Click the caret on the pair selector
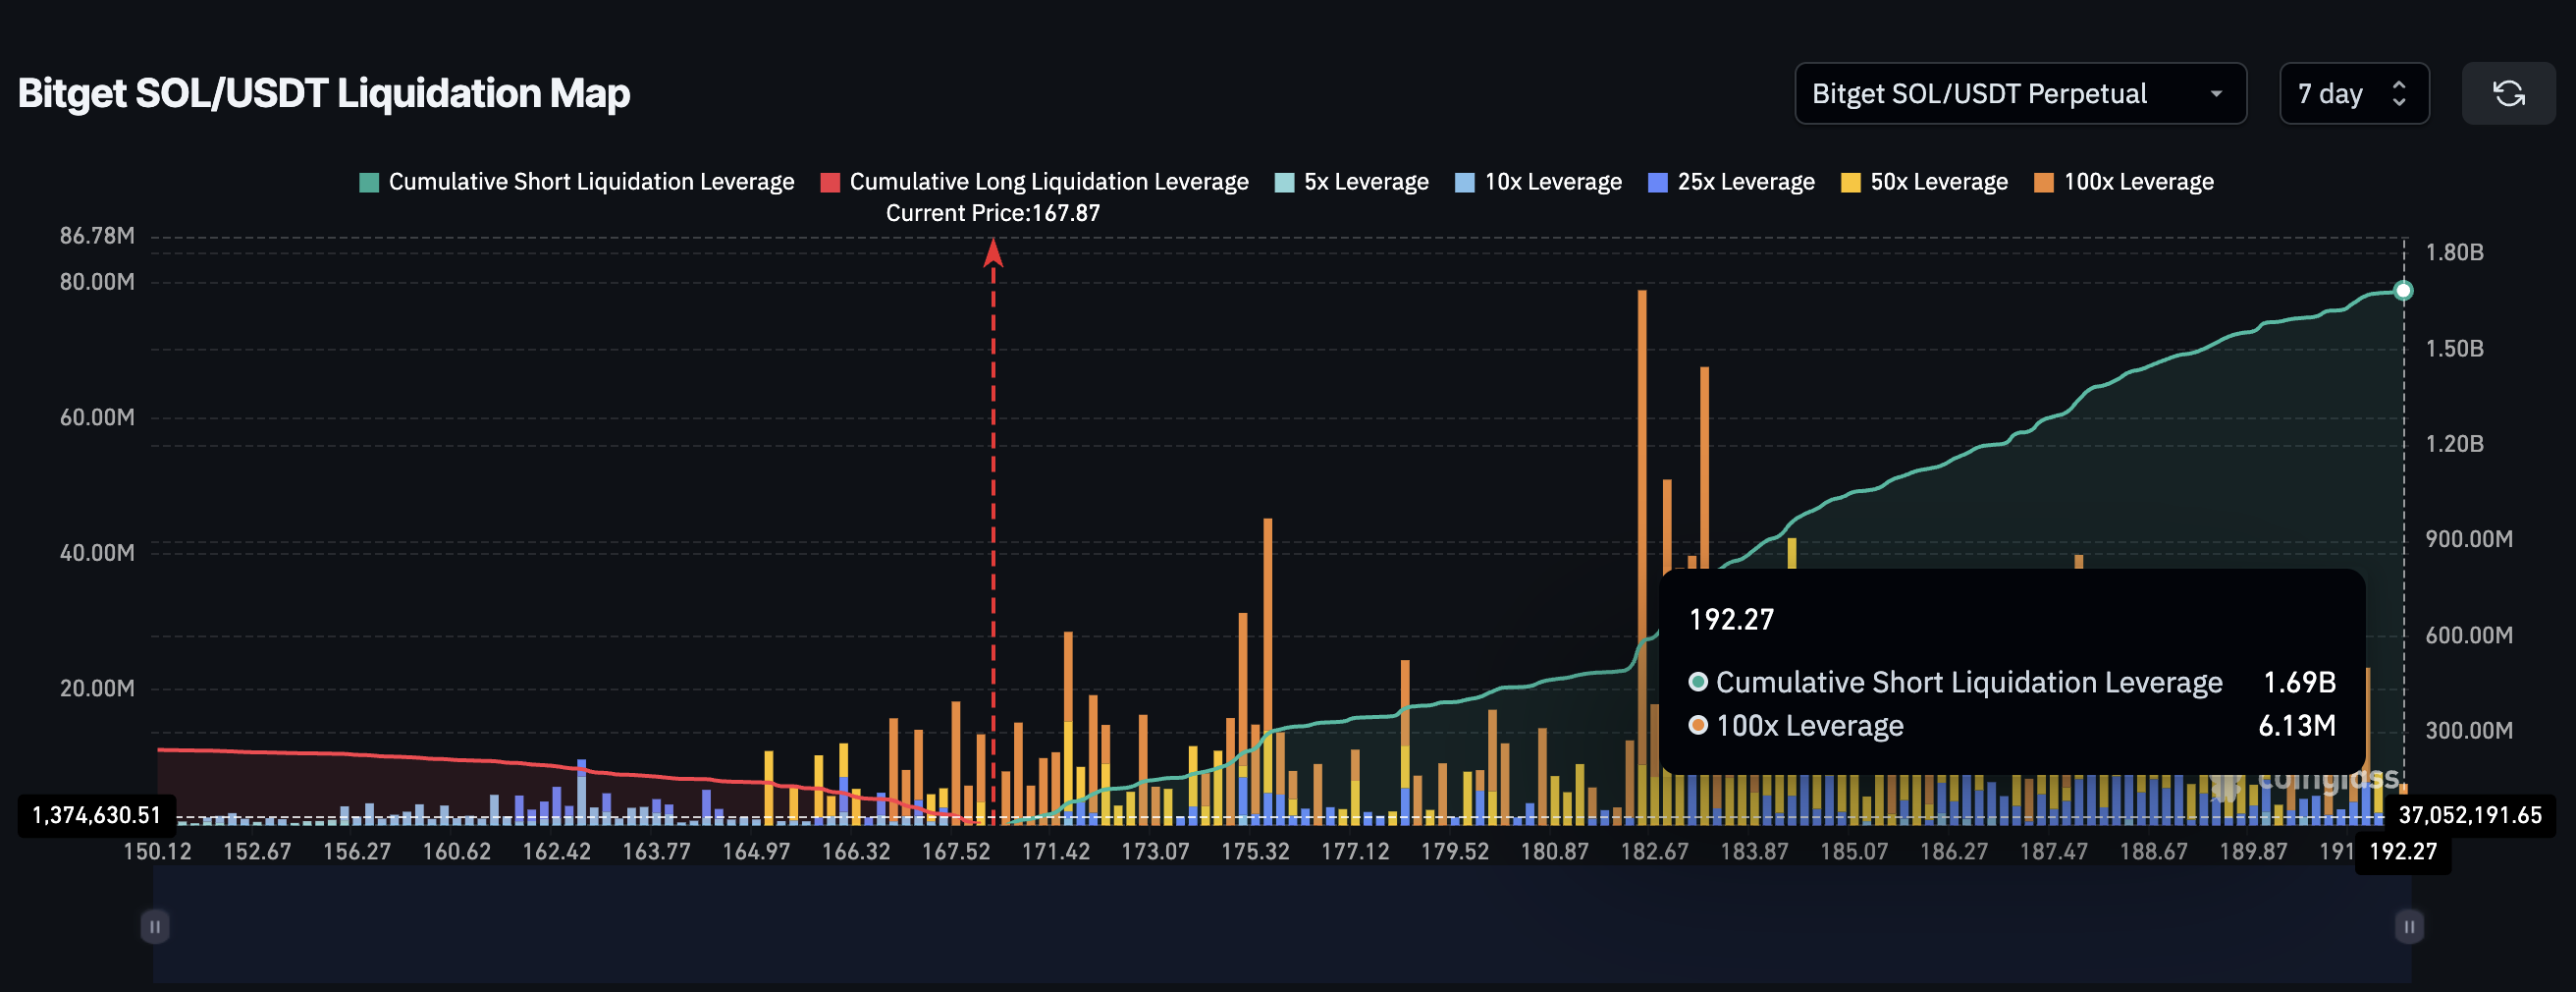2576x992 pixels. pyautogui.click(x=2217, y=93)
